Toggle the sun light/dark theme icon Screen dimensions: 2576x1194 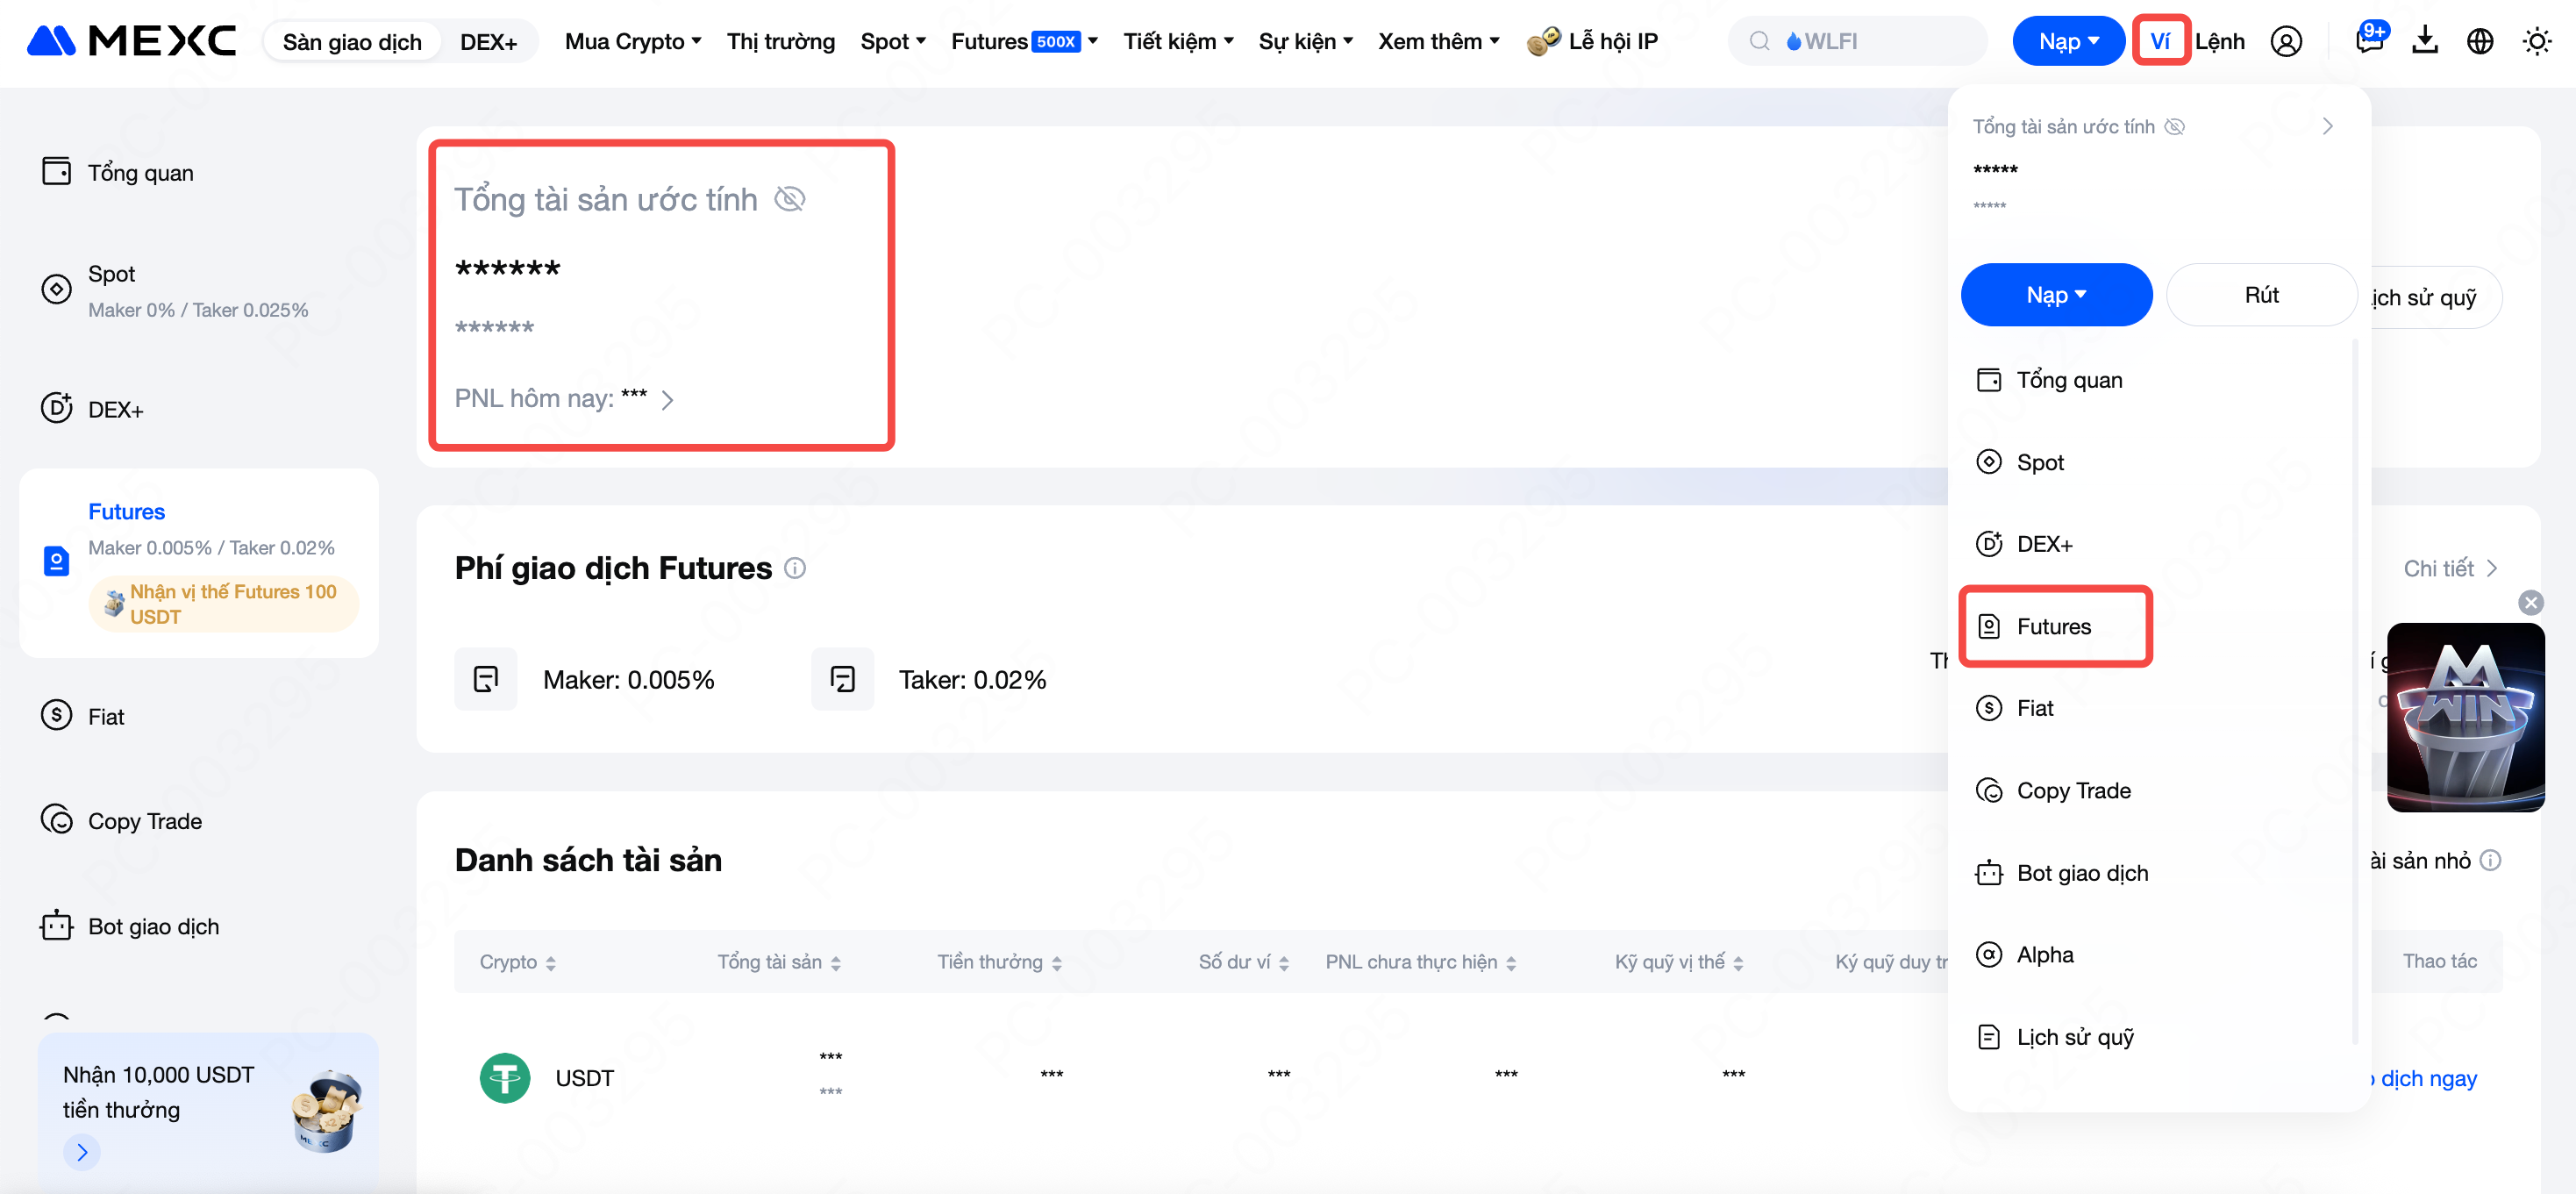[2536, 41]
